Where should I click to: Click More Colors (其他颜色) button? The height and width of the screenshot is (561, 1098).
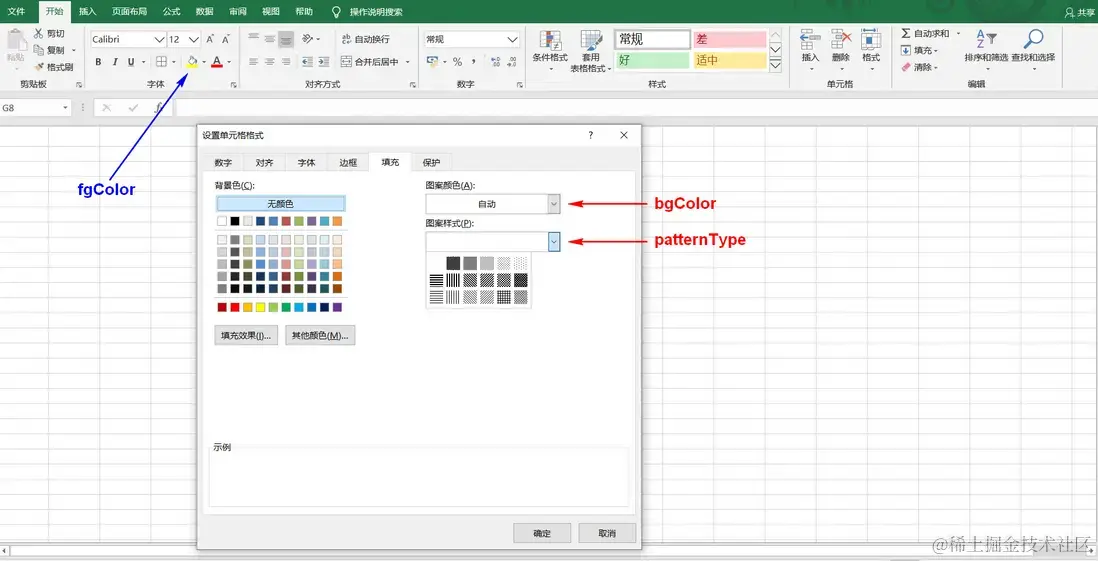pos(320,335)
